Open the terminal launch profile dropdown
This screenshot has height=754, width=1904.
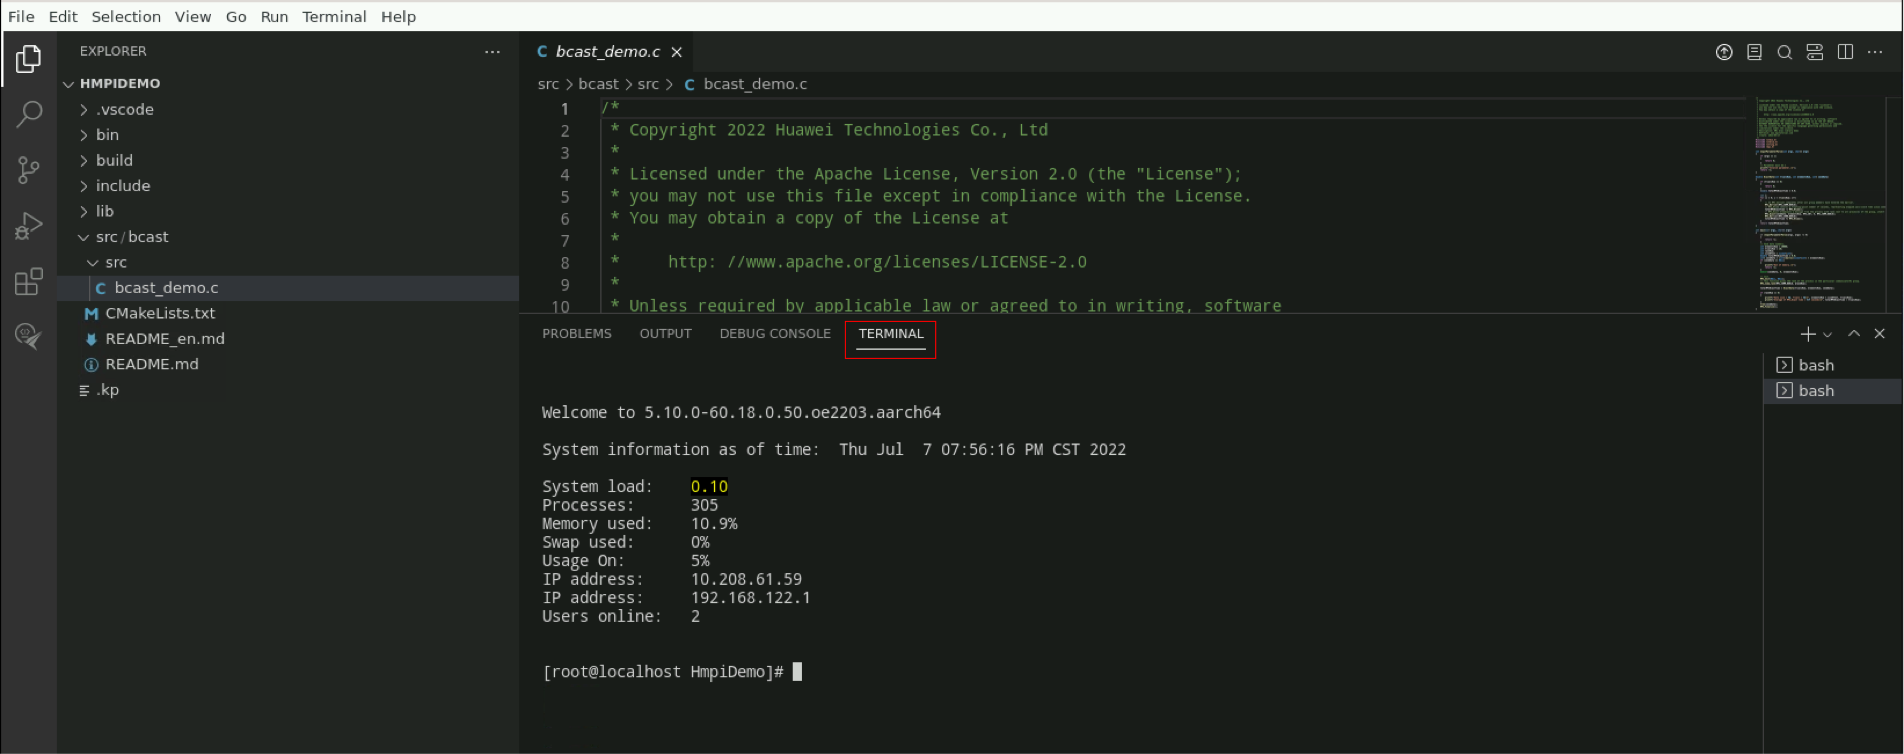click(x=1827, y=334)
